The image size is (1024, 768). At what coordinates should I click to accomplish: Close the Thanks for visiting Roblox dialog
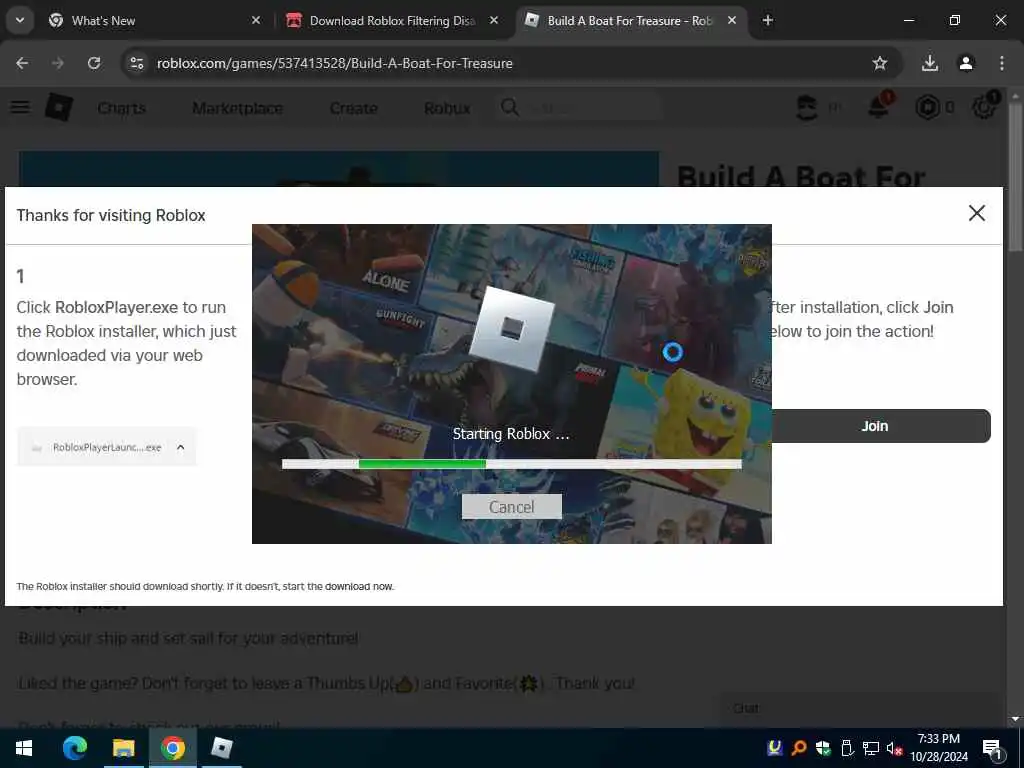(x=977, y=213)
